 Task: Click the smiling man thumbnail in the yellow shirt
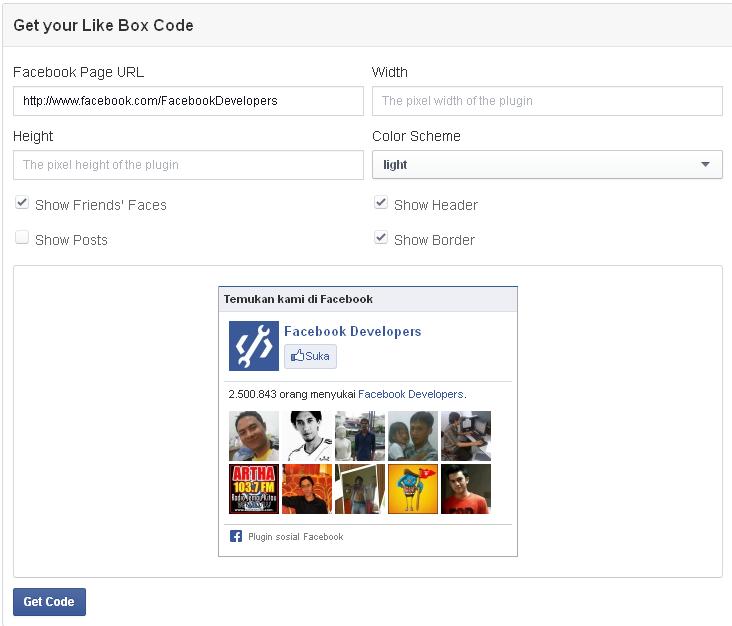[254, 436]
